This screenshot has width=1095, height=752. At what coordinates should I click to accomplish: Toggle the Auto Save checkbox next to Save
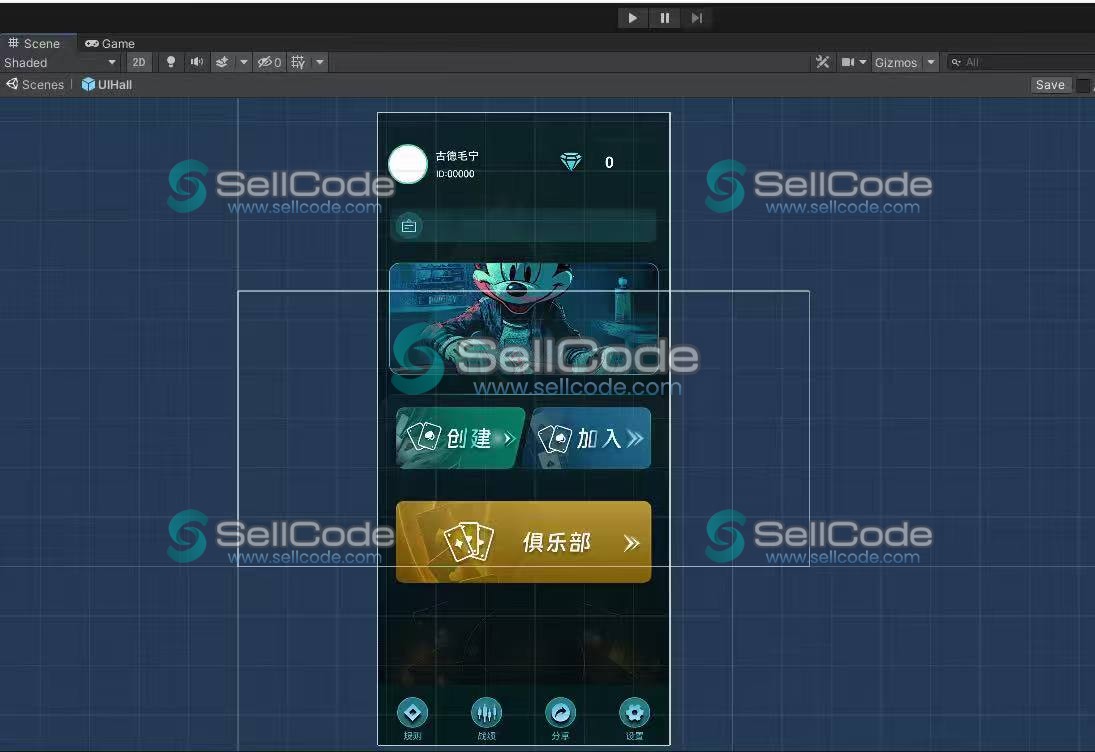tap(1083, 85)
